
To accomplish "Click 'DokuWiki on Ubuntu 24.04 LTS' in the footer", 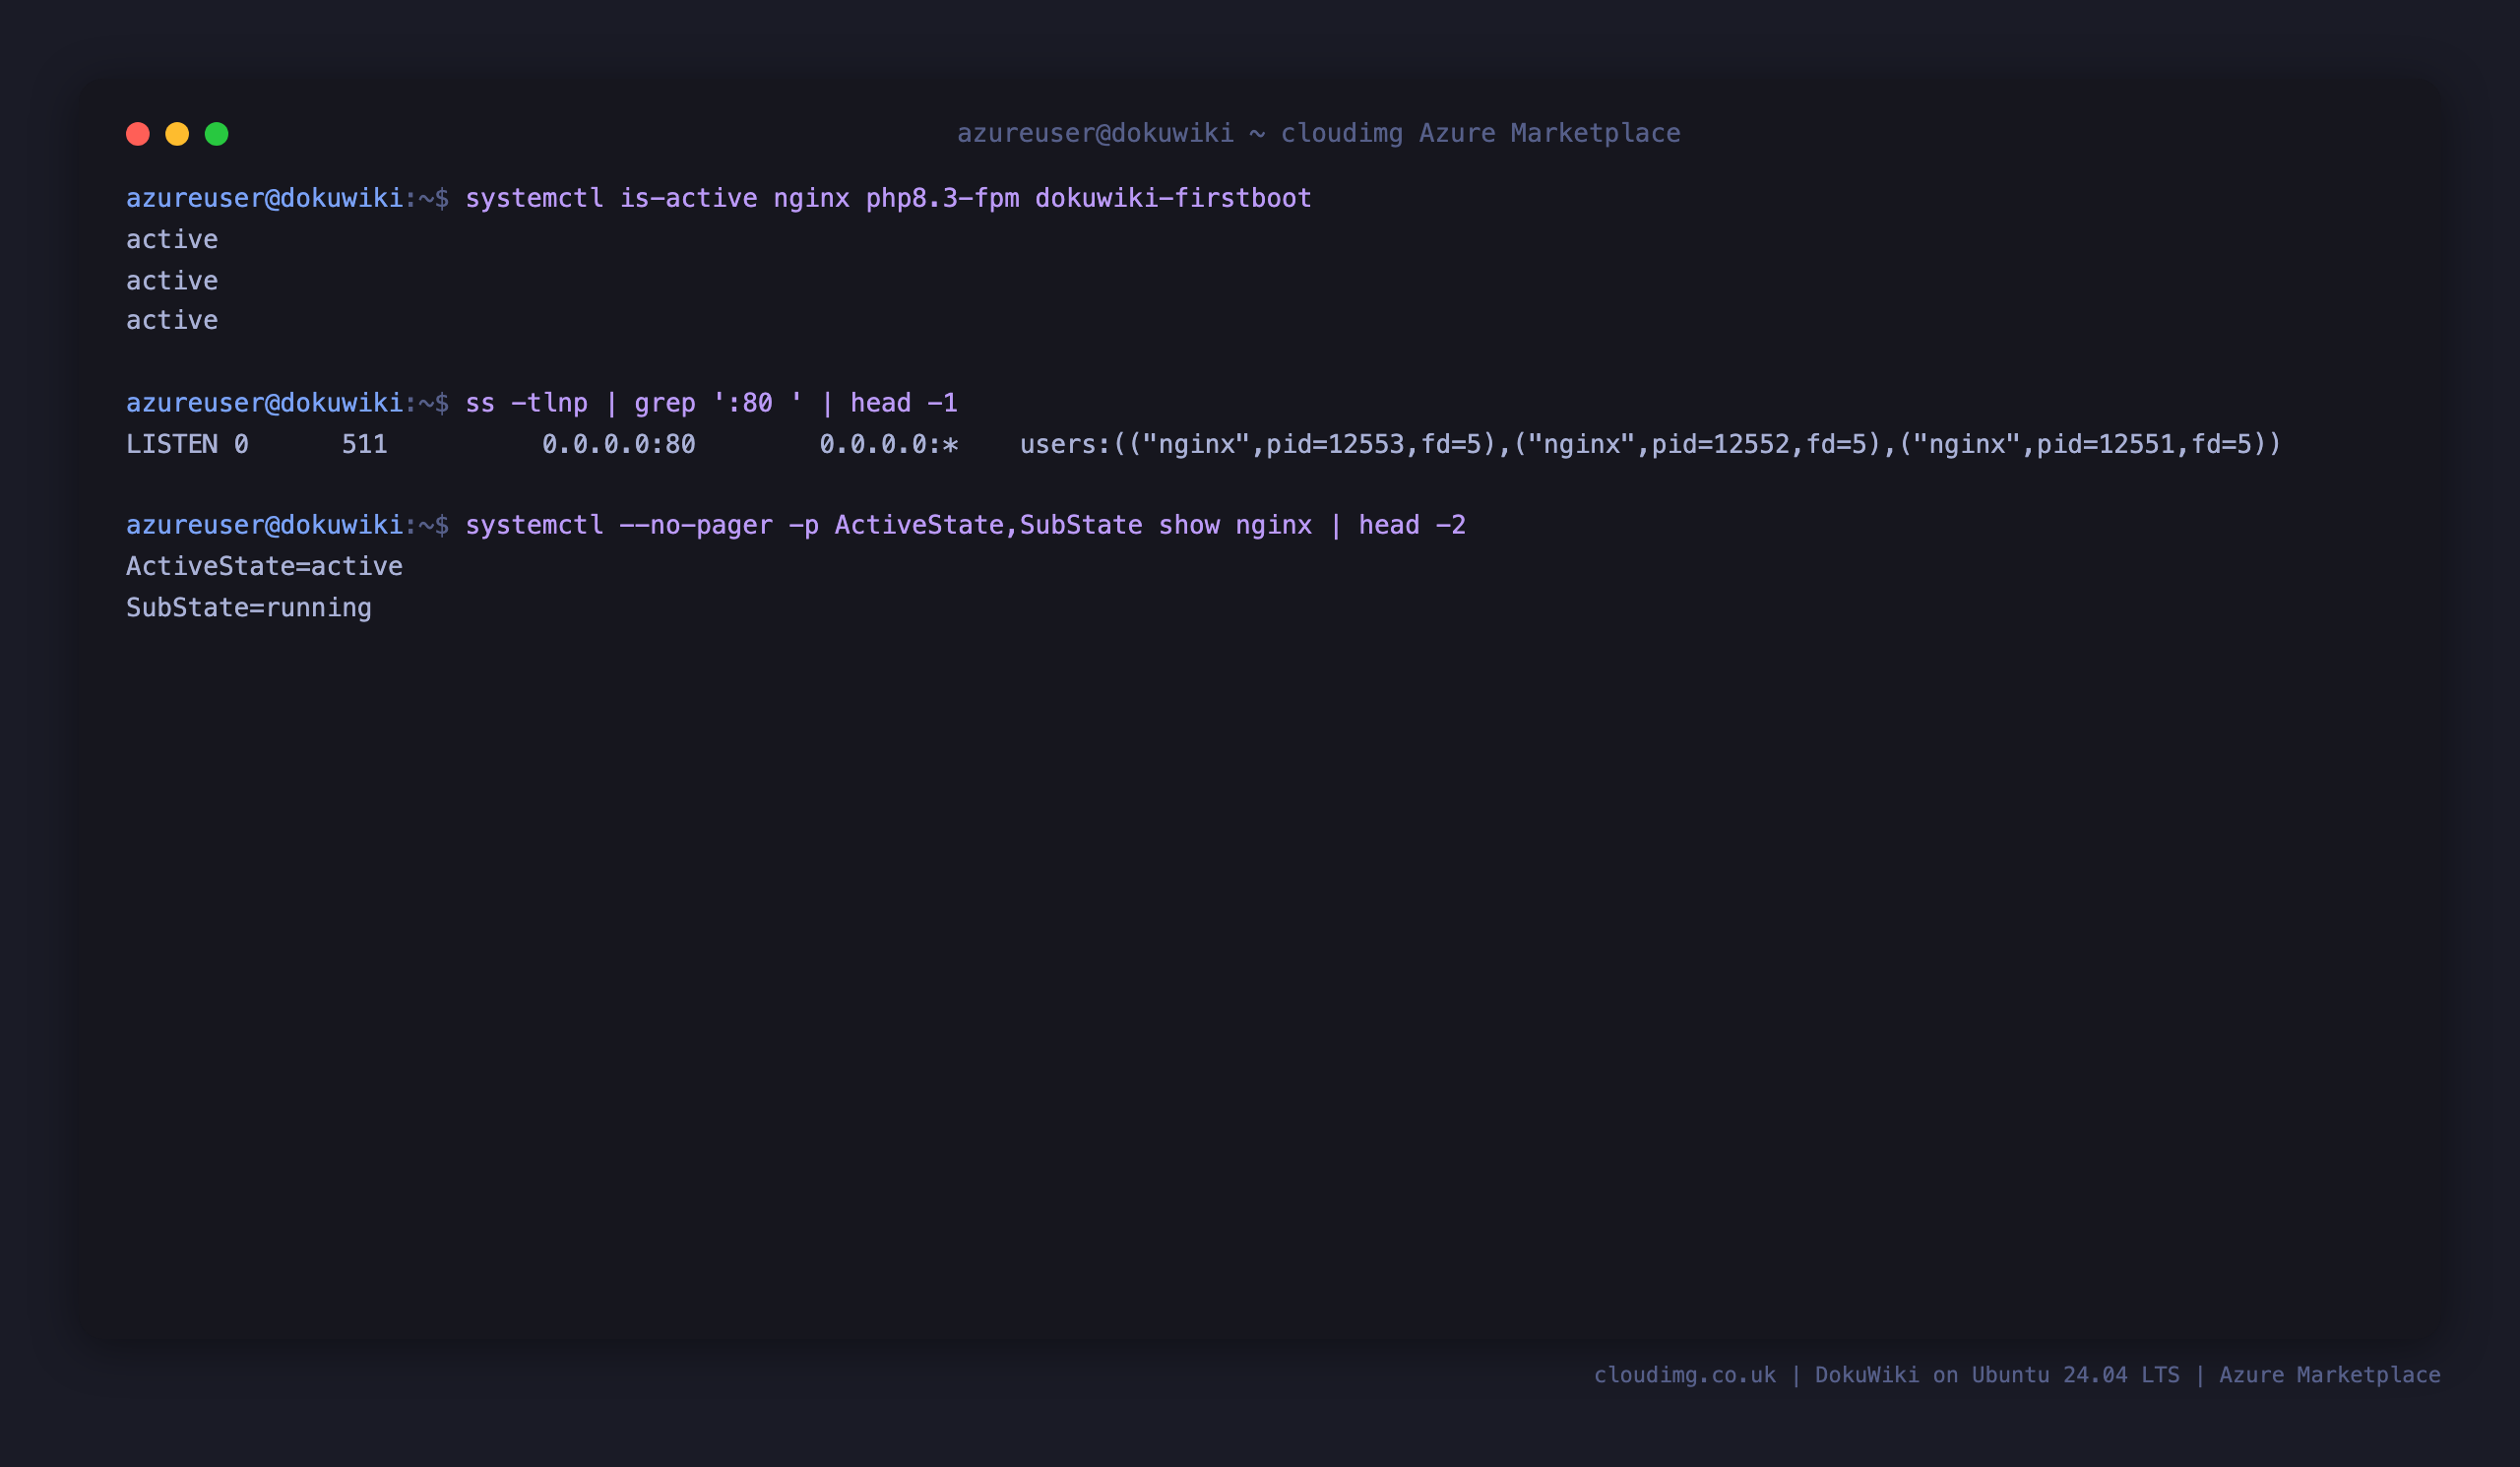I will tap(1997, 1375).
